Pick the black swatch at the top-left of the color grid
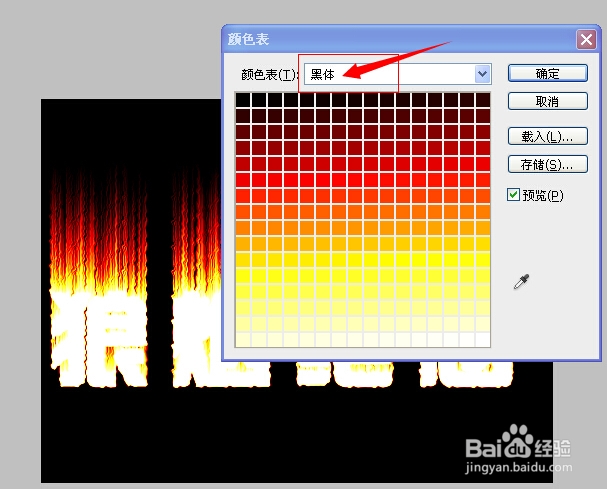Image resolution: width=607 pixels, height=489 pixels. coord(243,100)
